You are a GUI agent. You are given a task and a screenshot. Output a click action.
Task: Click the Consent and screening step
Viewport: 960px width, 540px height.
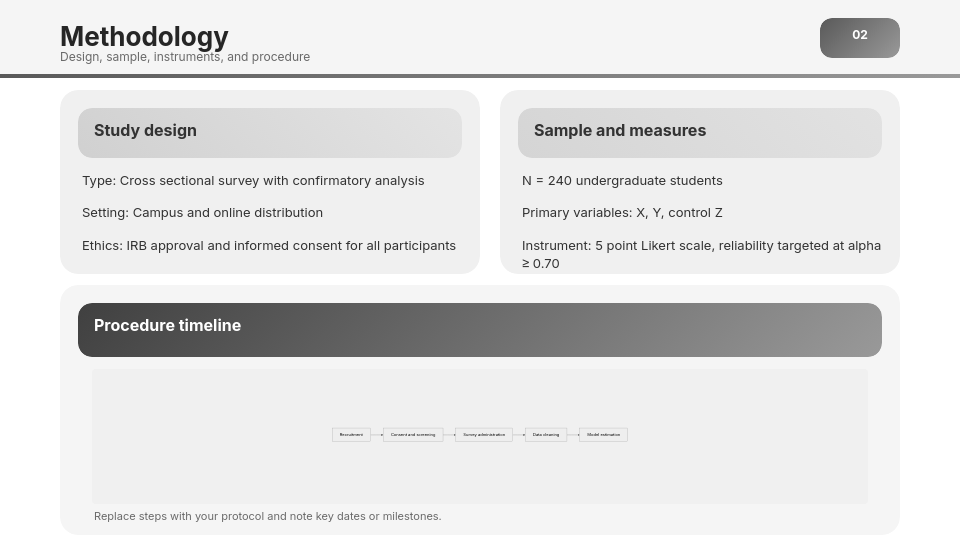(413, 435)
